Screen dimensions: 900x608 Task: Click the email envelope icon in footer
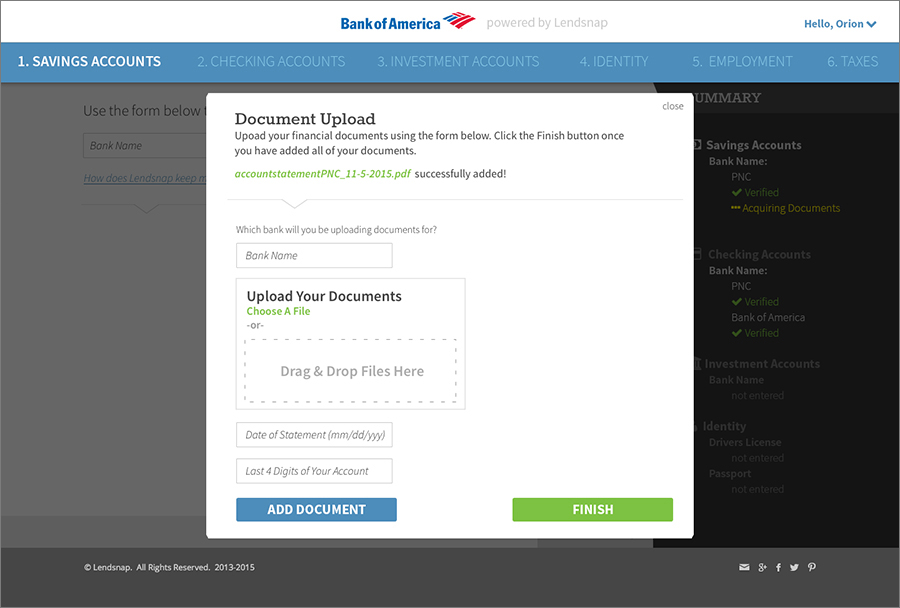click(x=744, y=568)
